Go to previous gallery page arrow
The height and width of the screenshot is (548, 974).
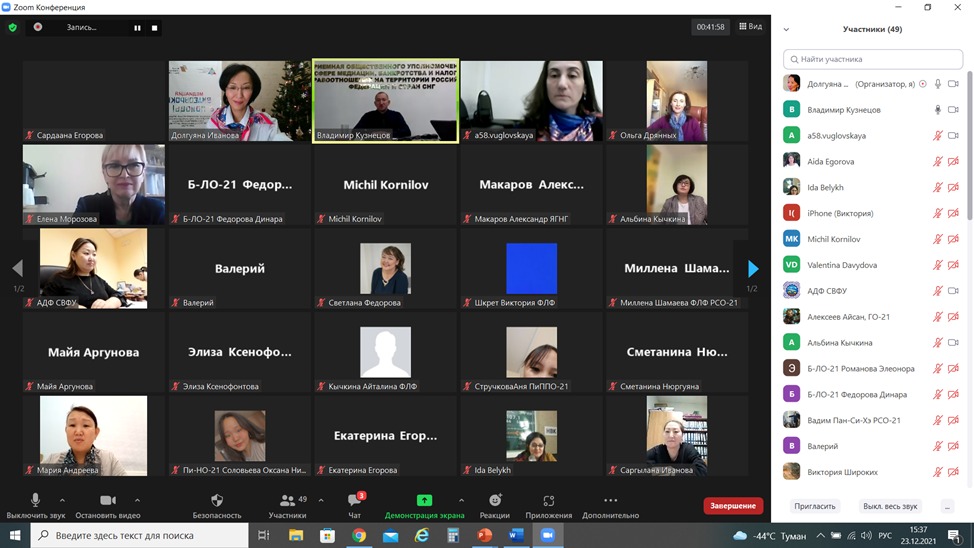[x=17, y=268]
